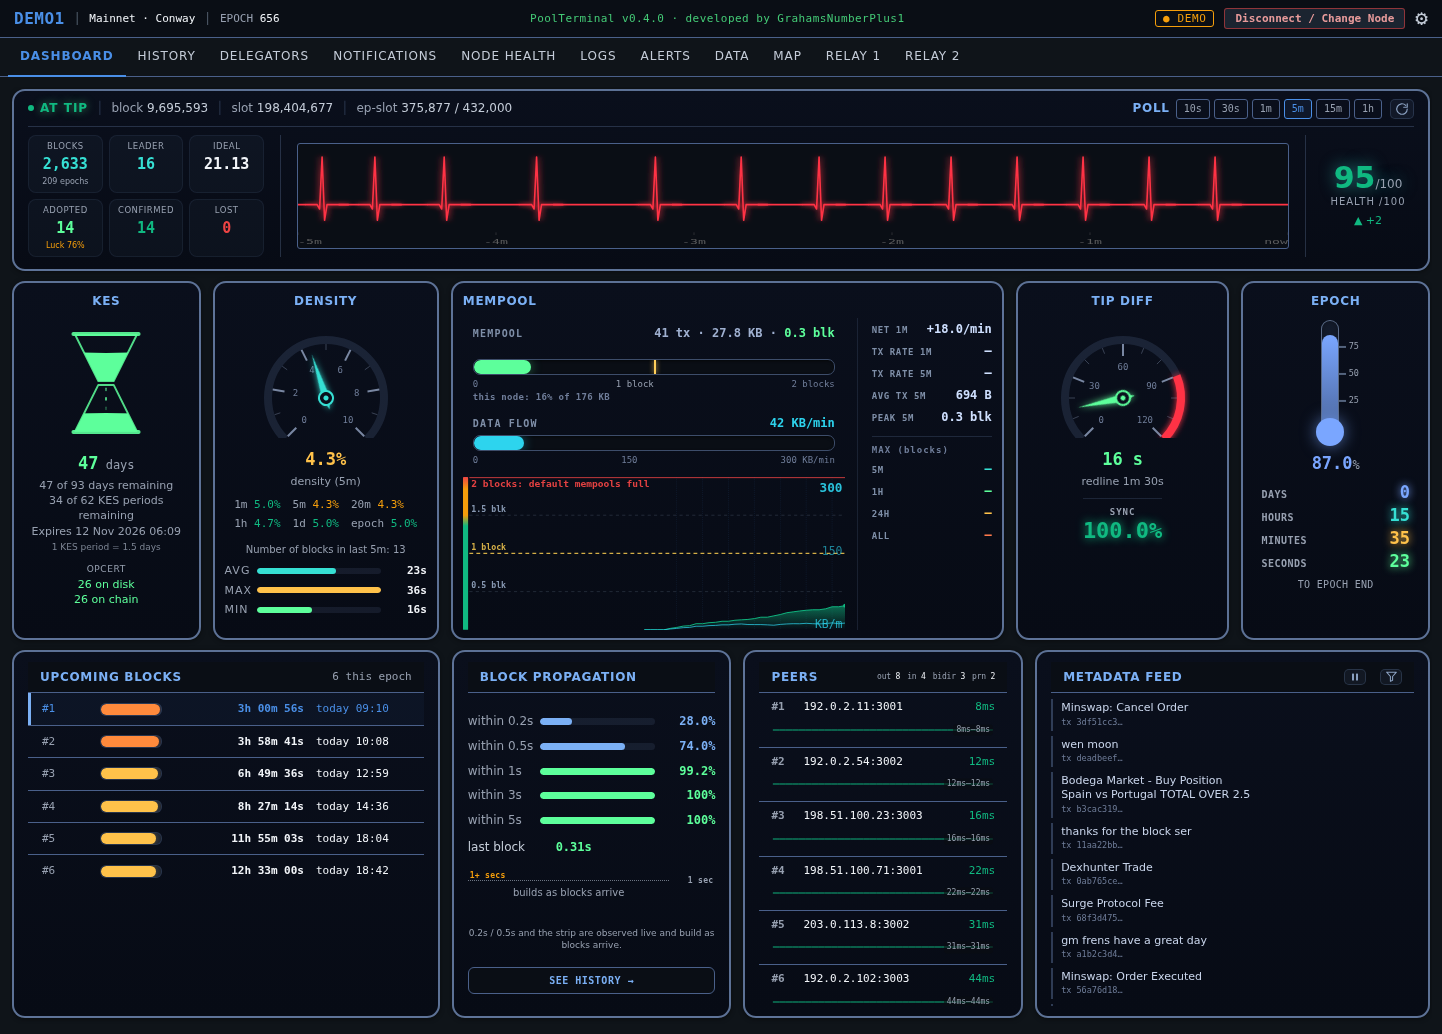Image resolution: width=1442 pixels, height=1034 pixels.
Task: Click the density gauge dial
Action: click(x=326, y=387)
